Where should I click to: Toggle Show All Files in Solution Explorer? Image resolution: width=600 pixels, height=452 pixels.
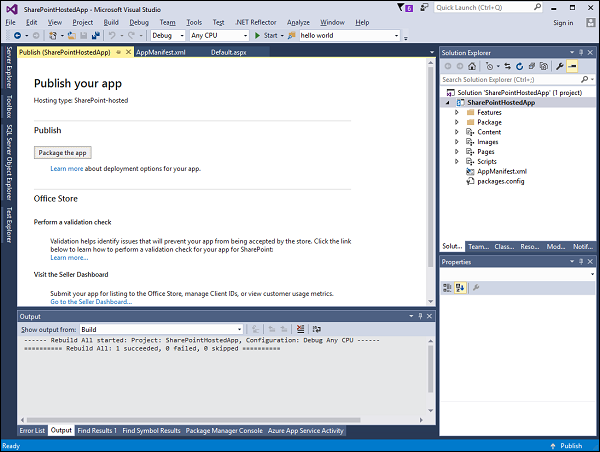click(x=542, y=66)
